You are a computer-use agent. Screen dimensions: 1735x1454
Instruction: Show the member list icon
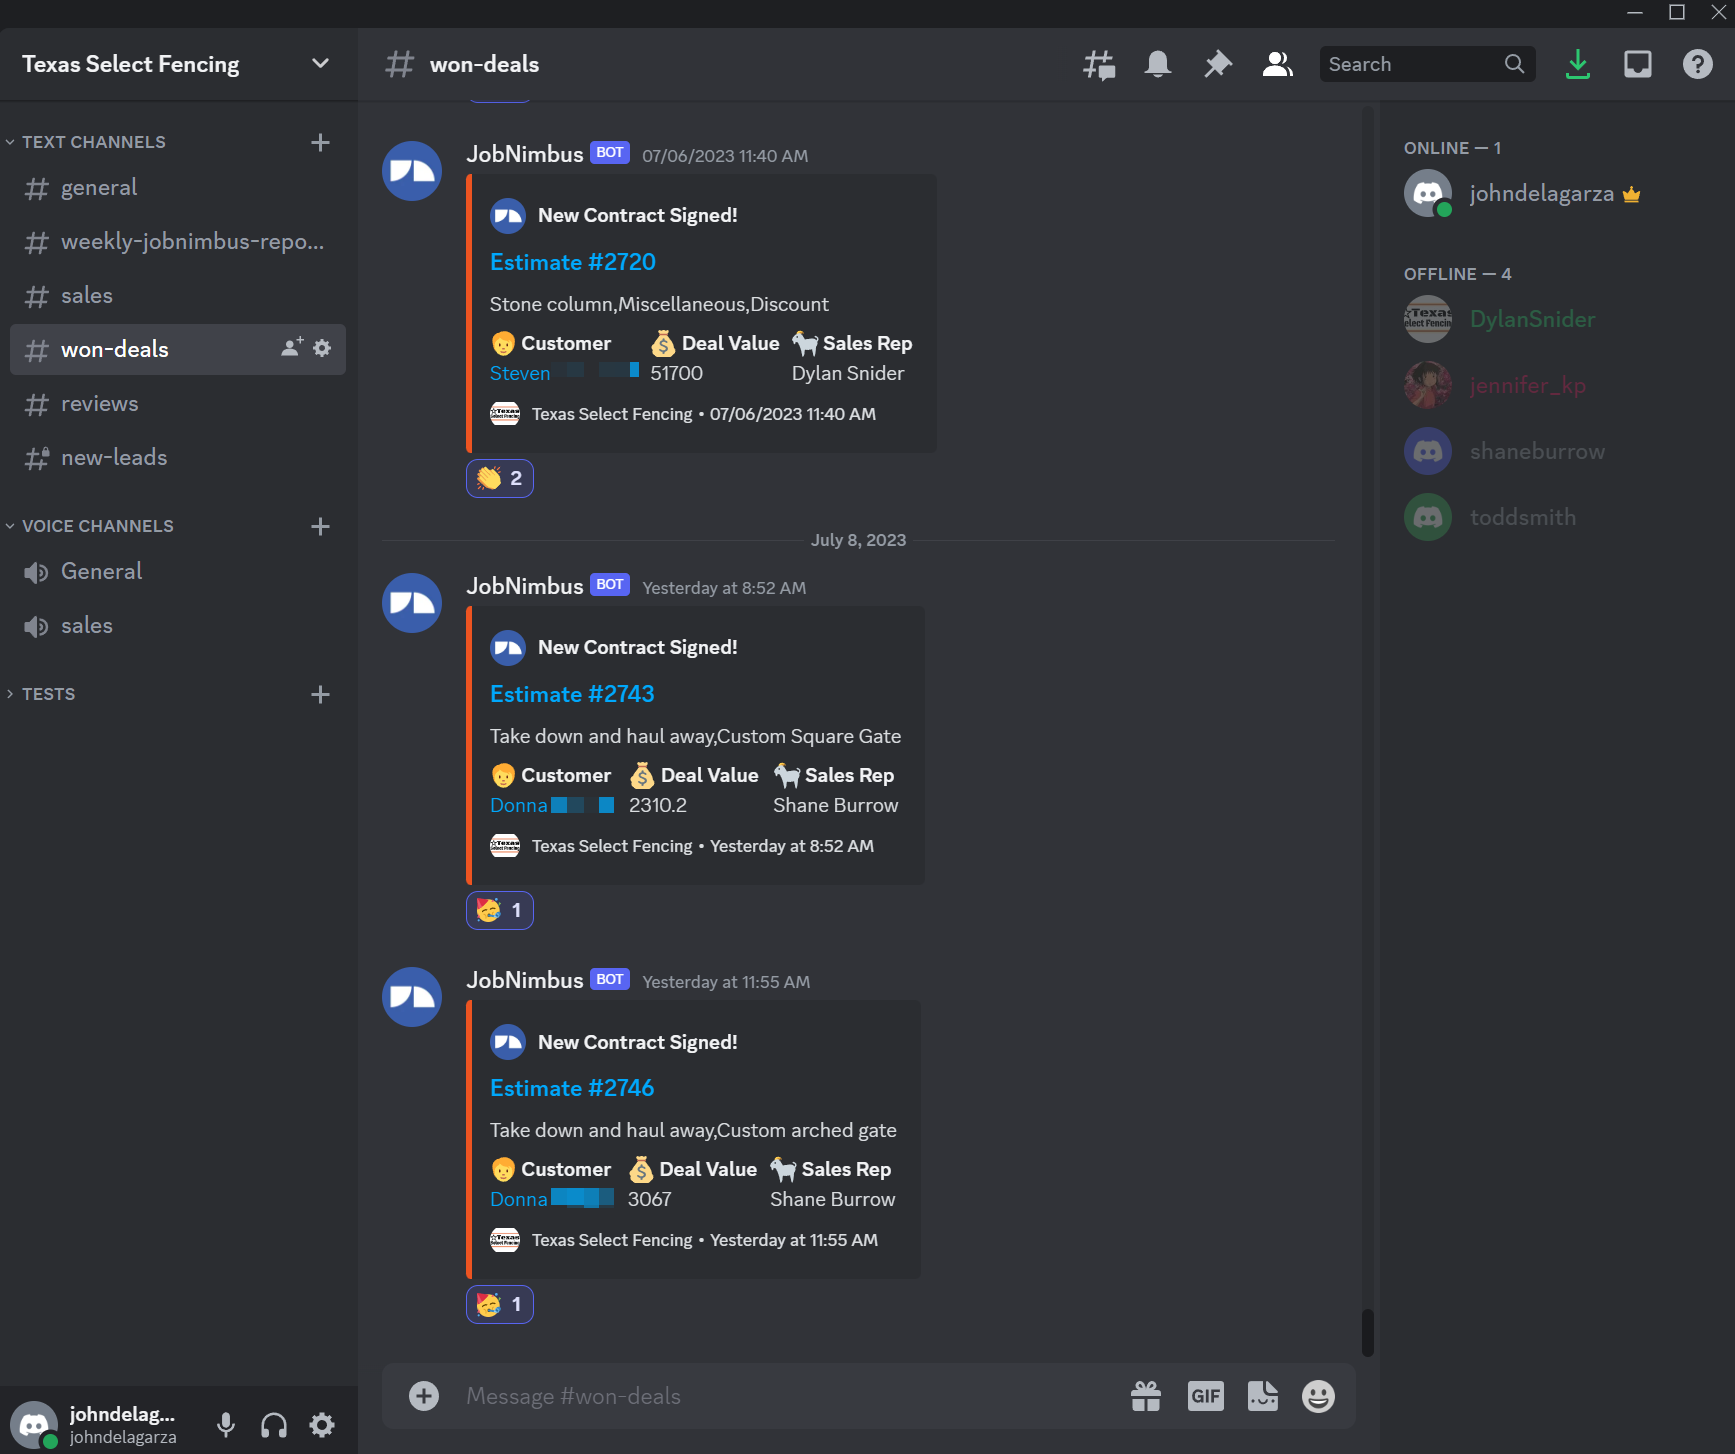tap(1277, 63)
